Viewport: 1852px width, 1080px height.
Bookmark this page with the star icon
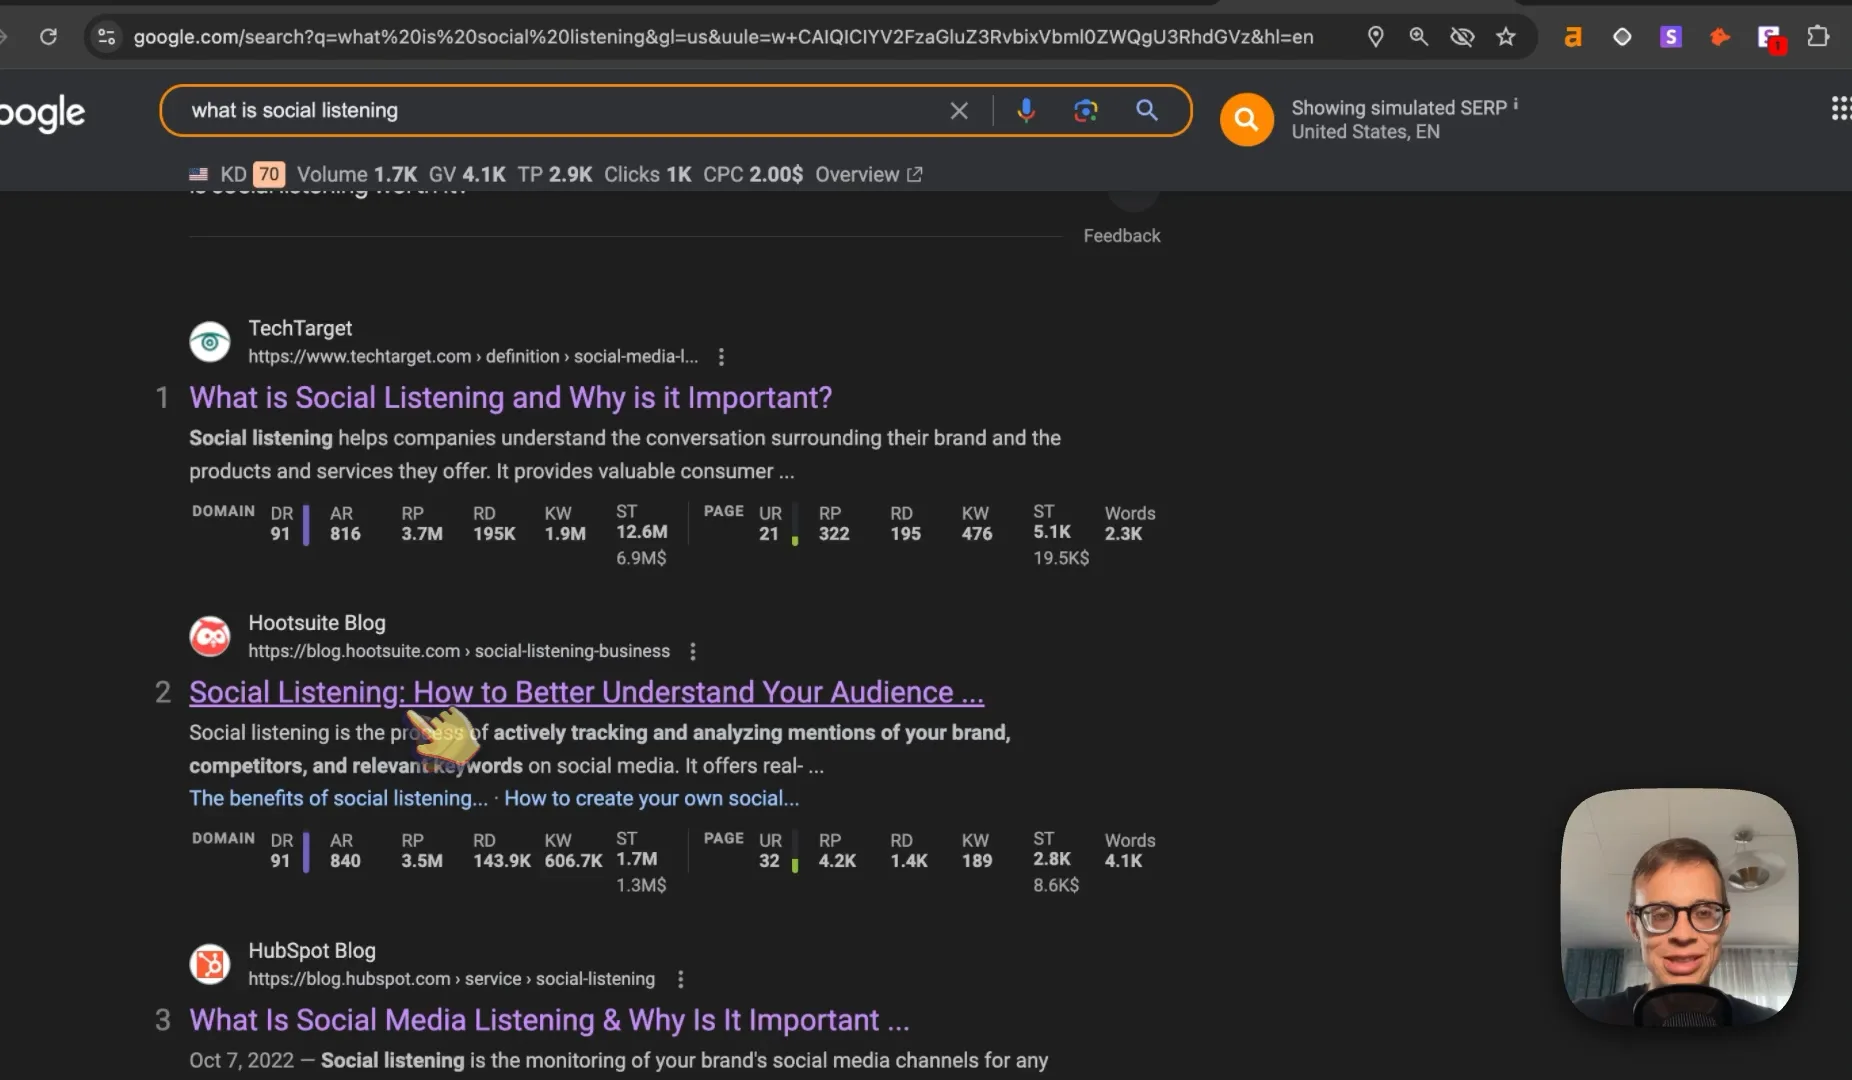1506,37
